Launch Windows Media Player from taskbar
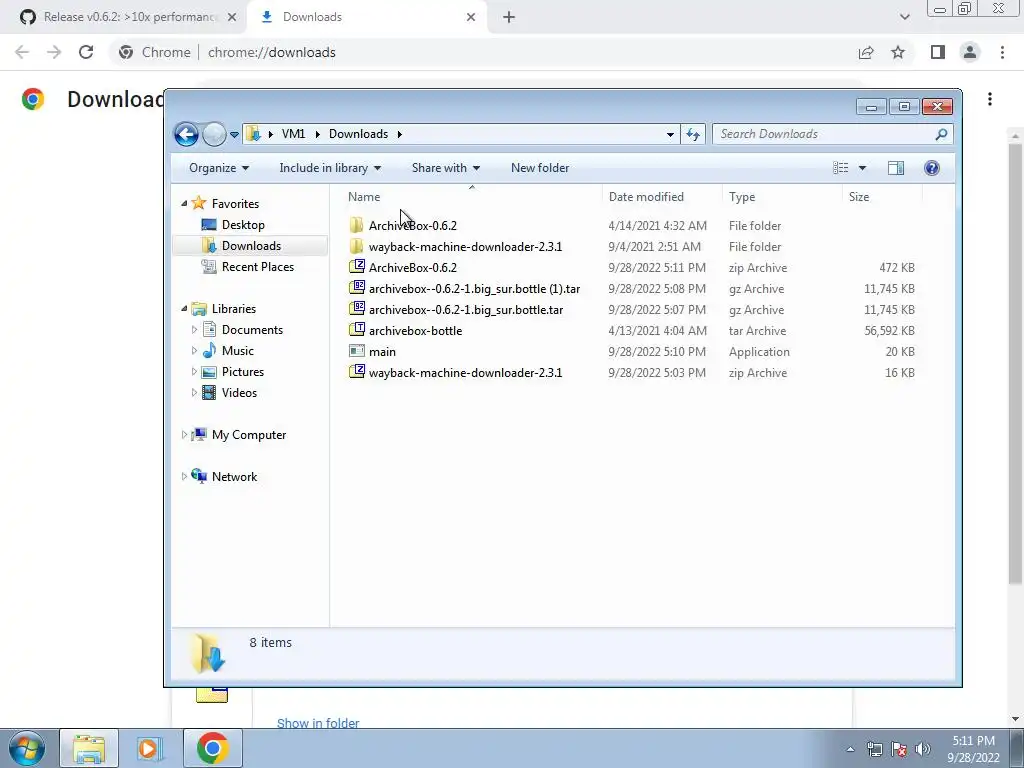 [x=149, y=748]
